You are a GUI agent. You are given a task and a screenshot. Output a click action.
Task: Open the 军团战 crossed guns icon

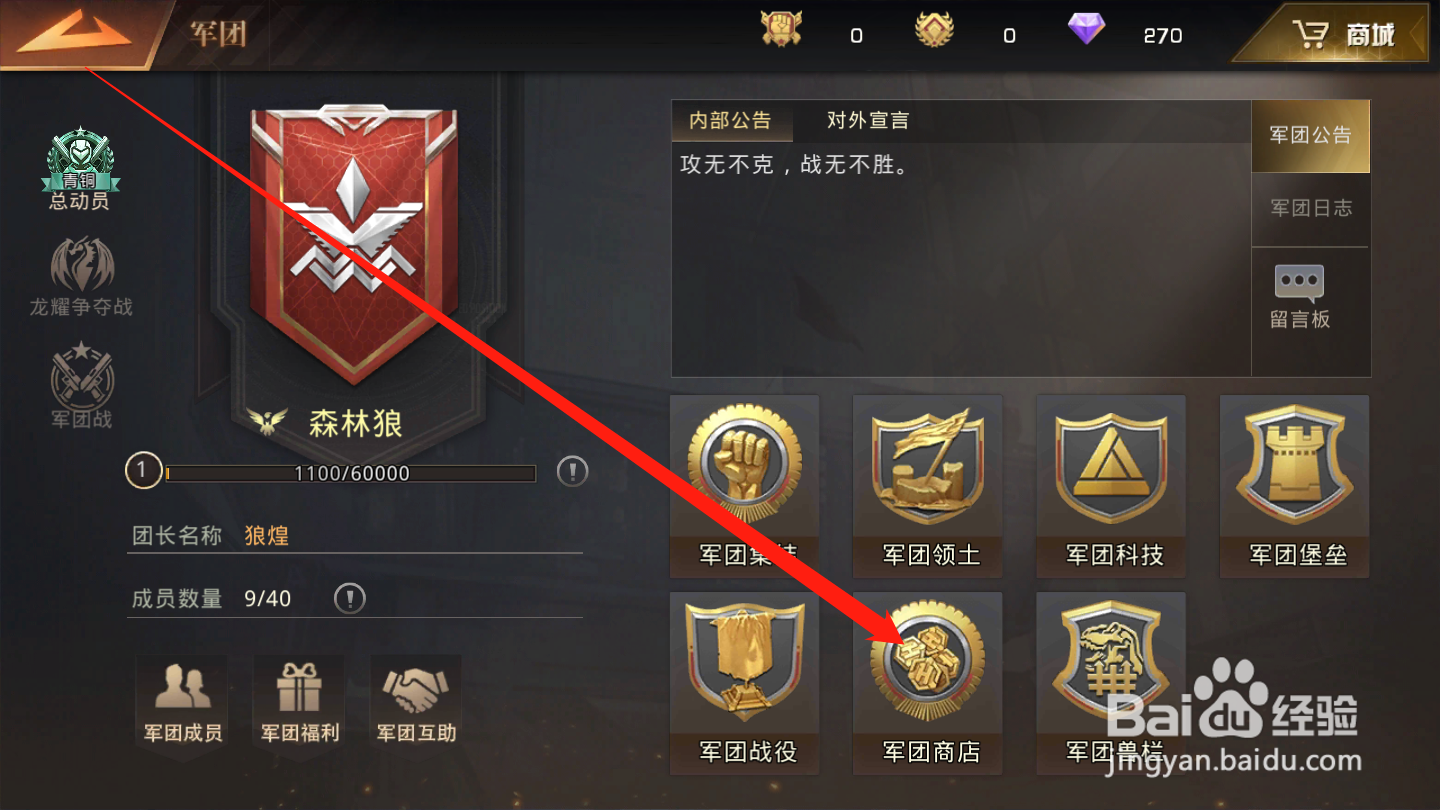coord(82,386)
